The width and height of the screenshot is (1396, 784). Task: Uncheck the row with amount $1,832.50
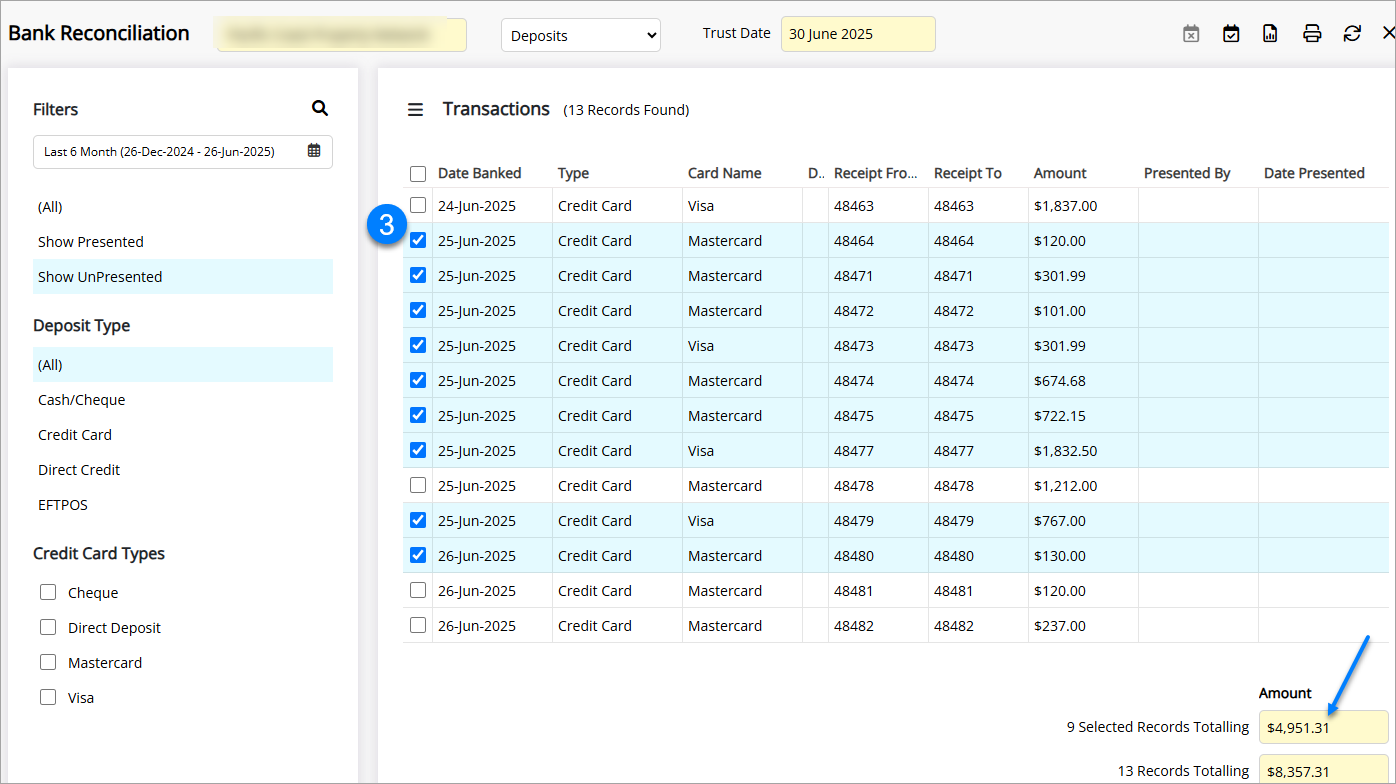(418, 450)
